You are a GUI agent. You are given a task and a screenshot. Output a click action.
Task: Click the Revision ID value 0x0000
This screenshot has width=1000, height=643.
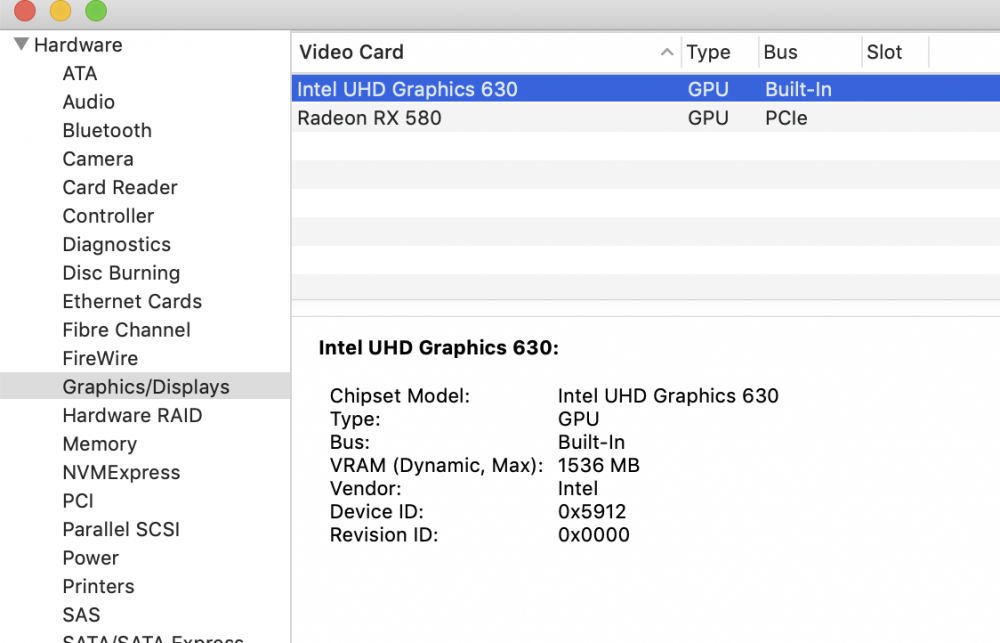click(x=594, y=535)
